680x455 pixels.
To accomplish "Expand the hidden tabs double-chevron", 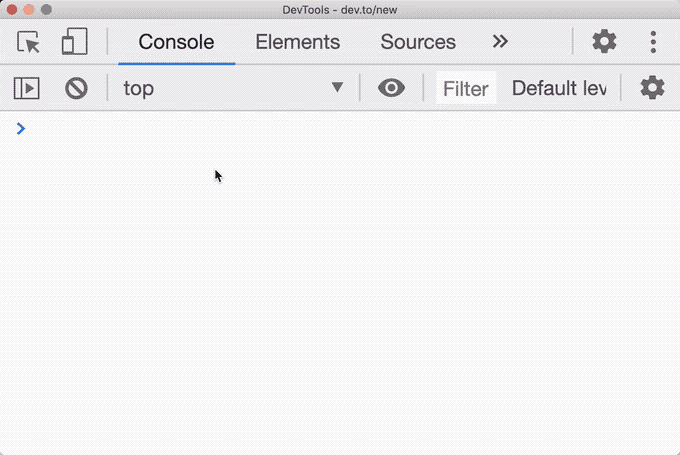I will click(x=500, y=42).
